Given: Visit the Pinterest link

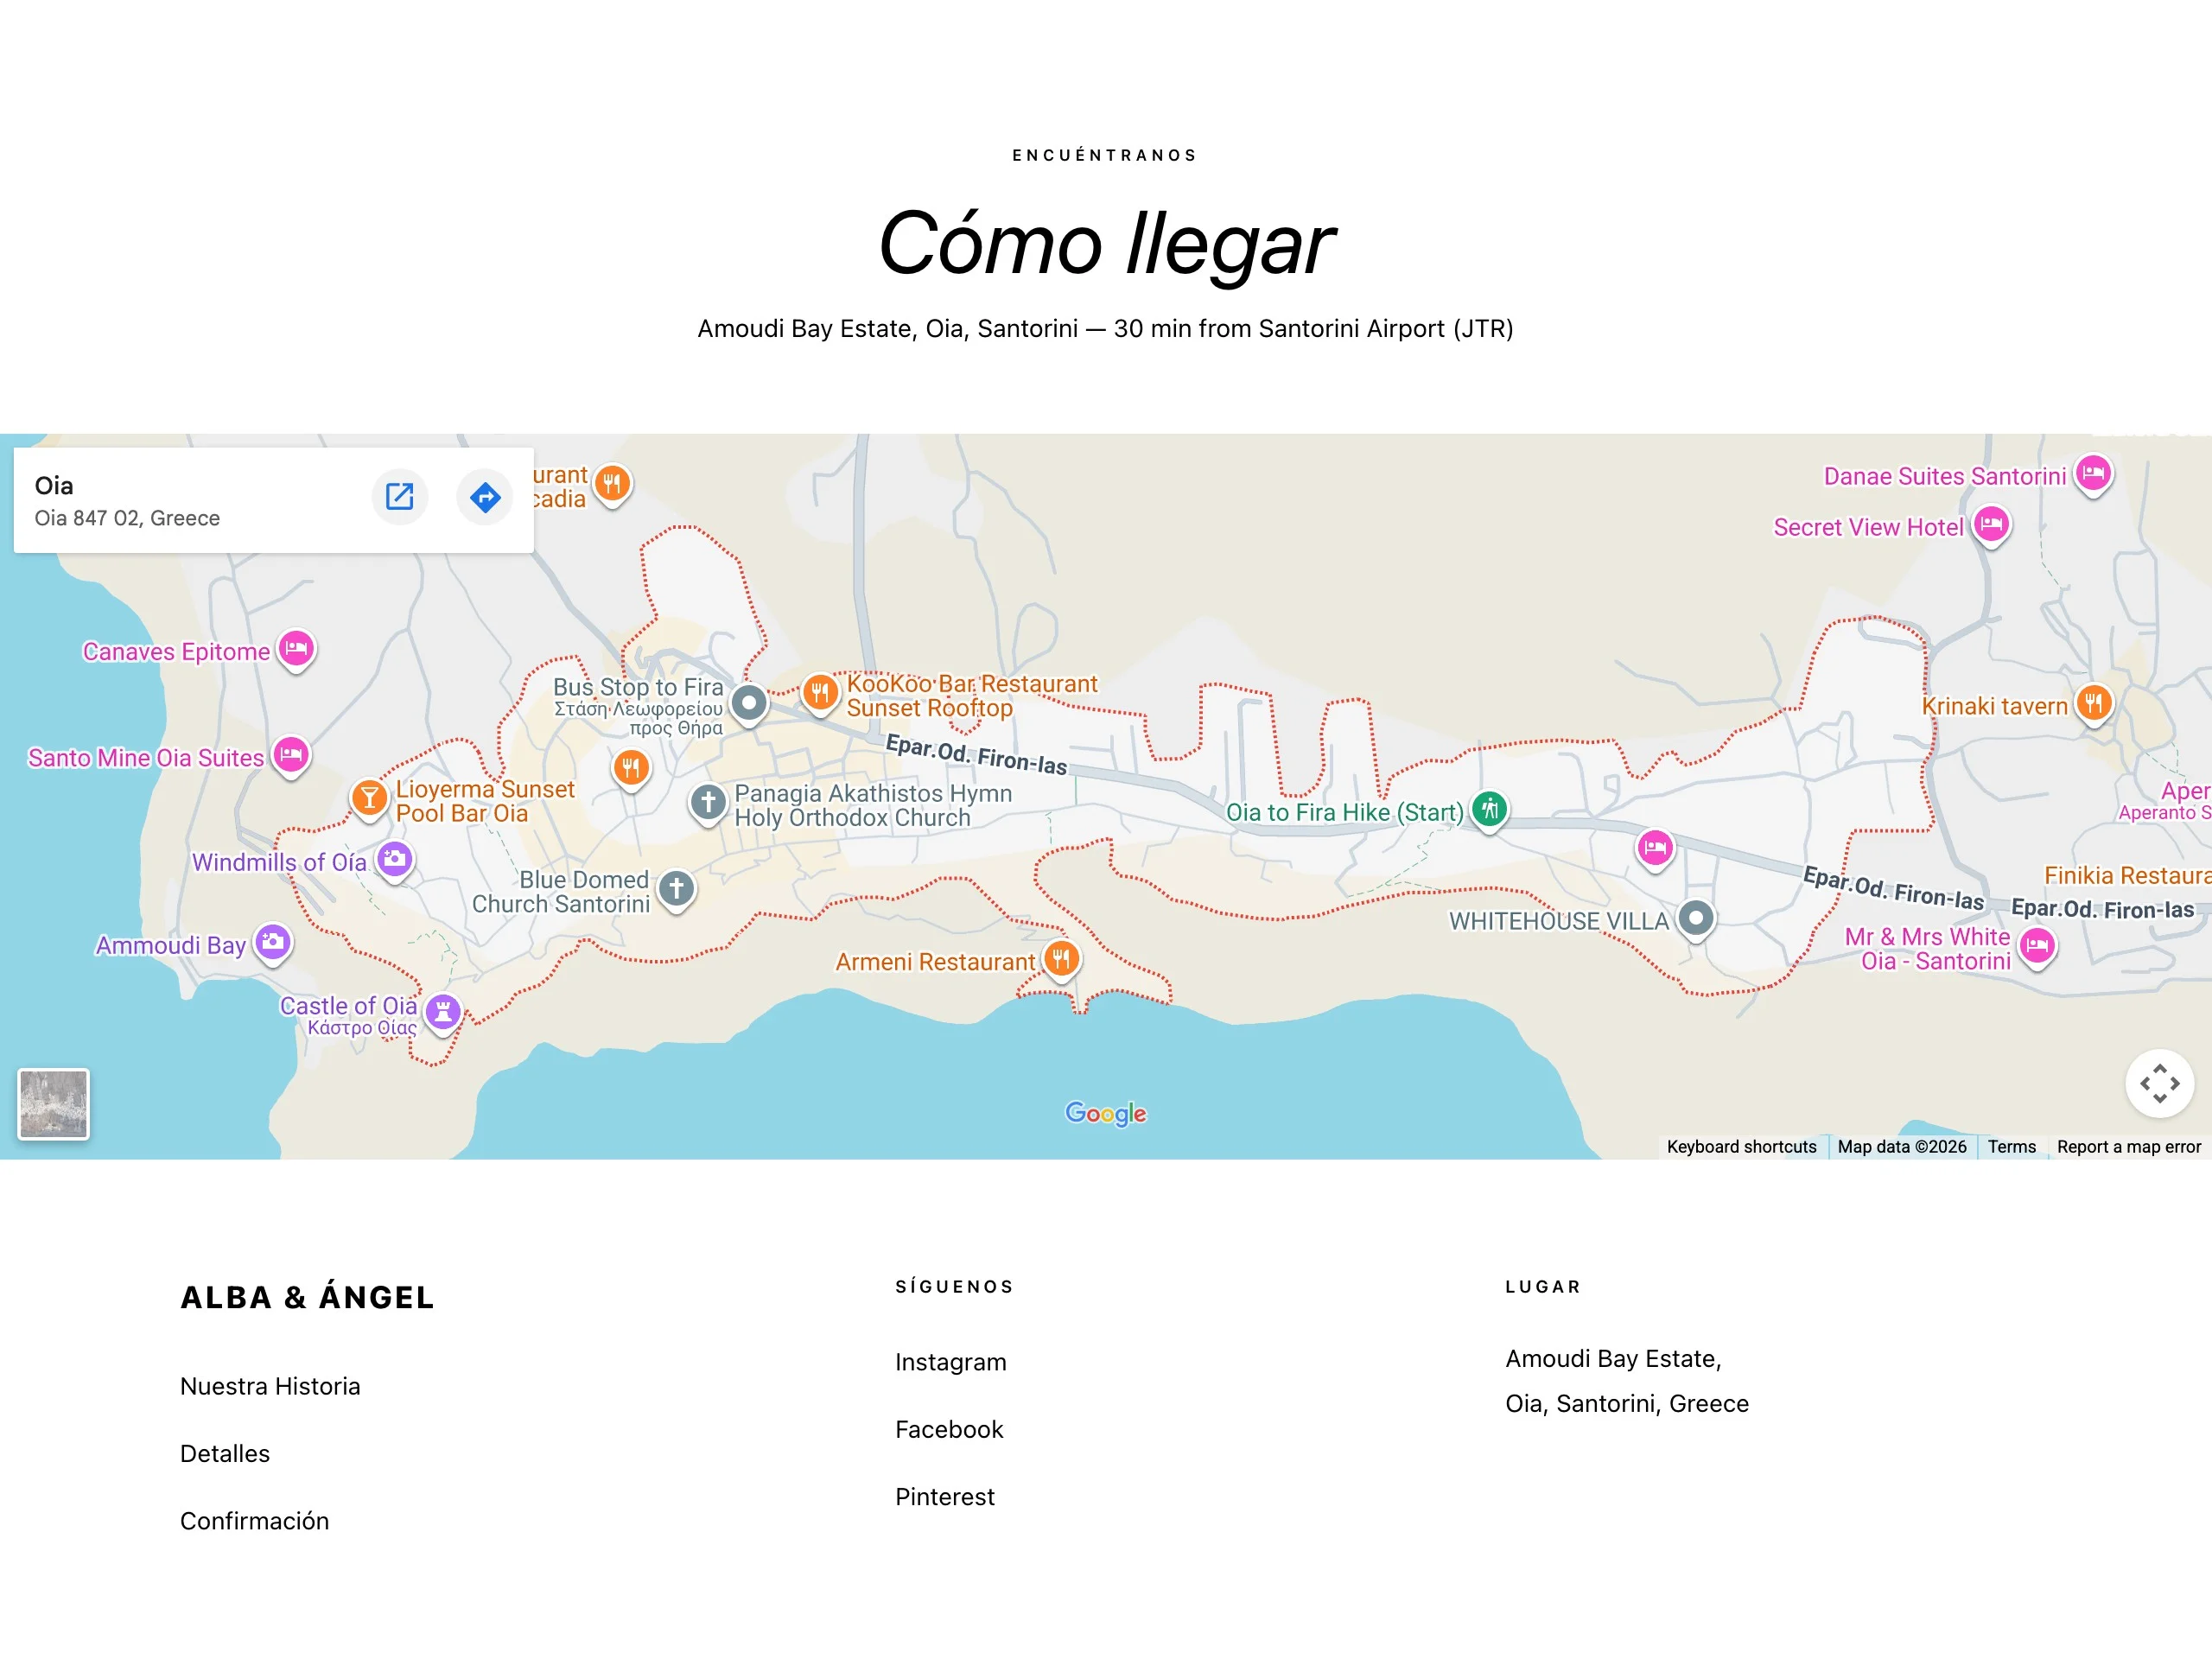Looking at the screenshot, I should (x=945, y=1496).
